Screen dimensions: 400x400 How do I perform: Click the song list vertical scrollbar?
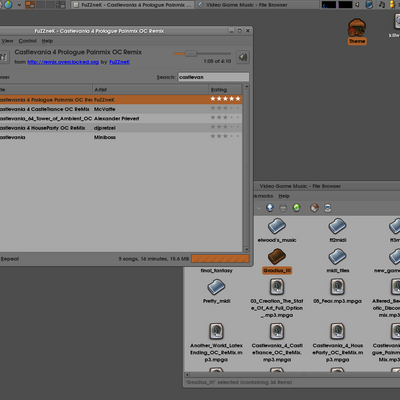[x=246, y=168]
